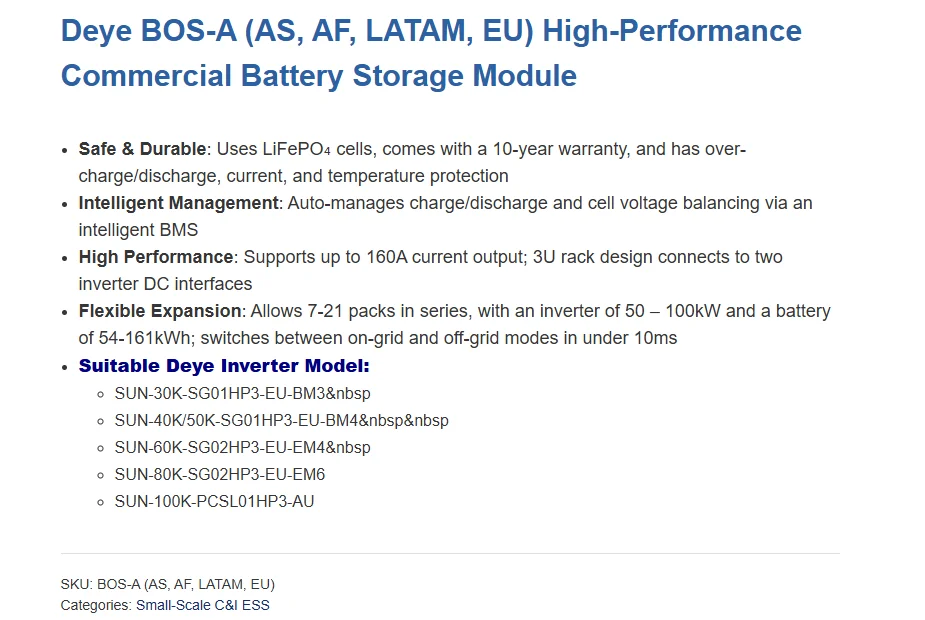Click the "Flexible Expansion" bold label
925x620 pixels.
(x=160, y=311)
